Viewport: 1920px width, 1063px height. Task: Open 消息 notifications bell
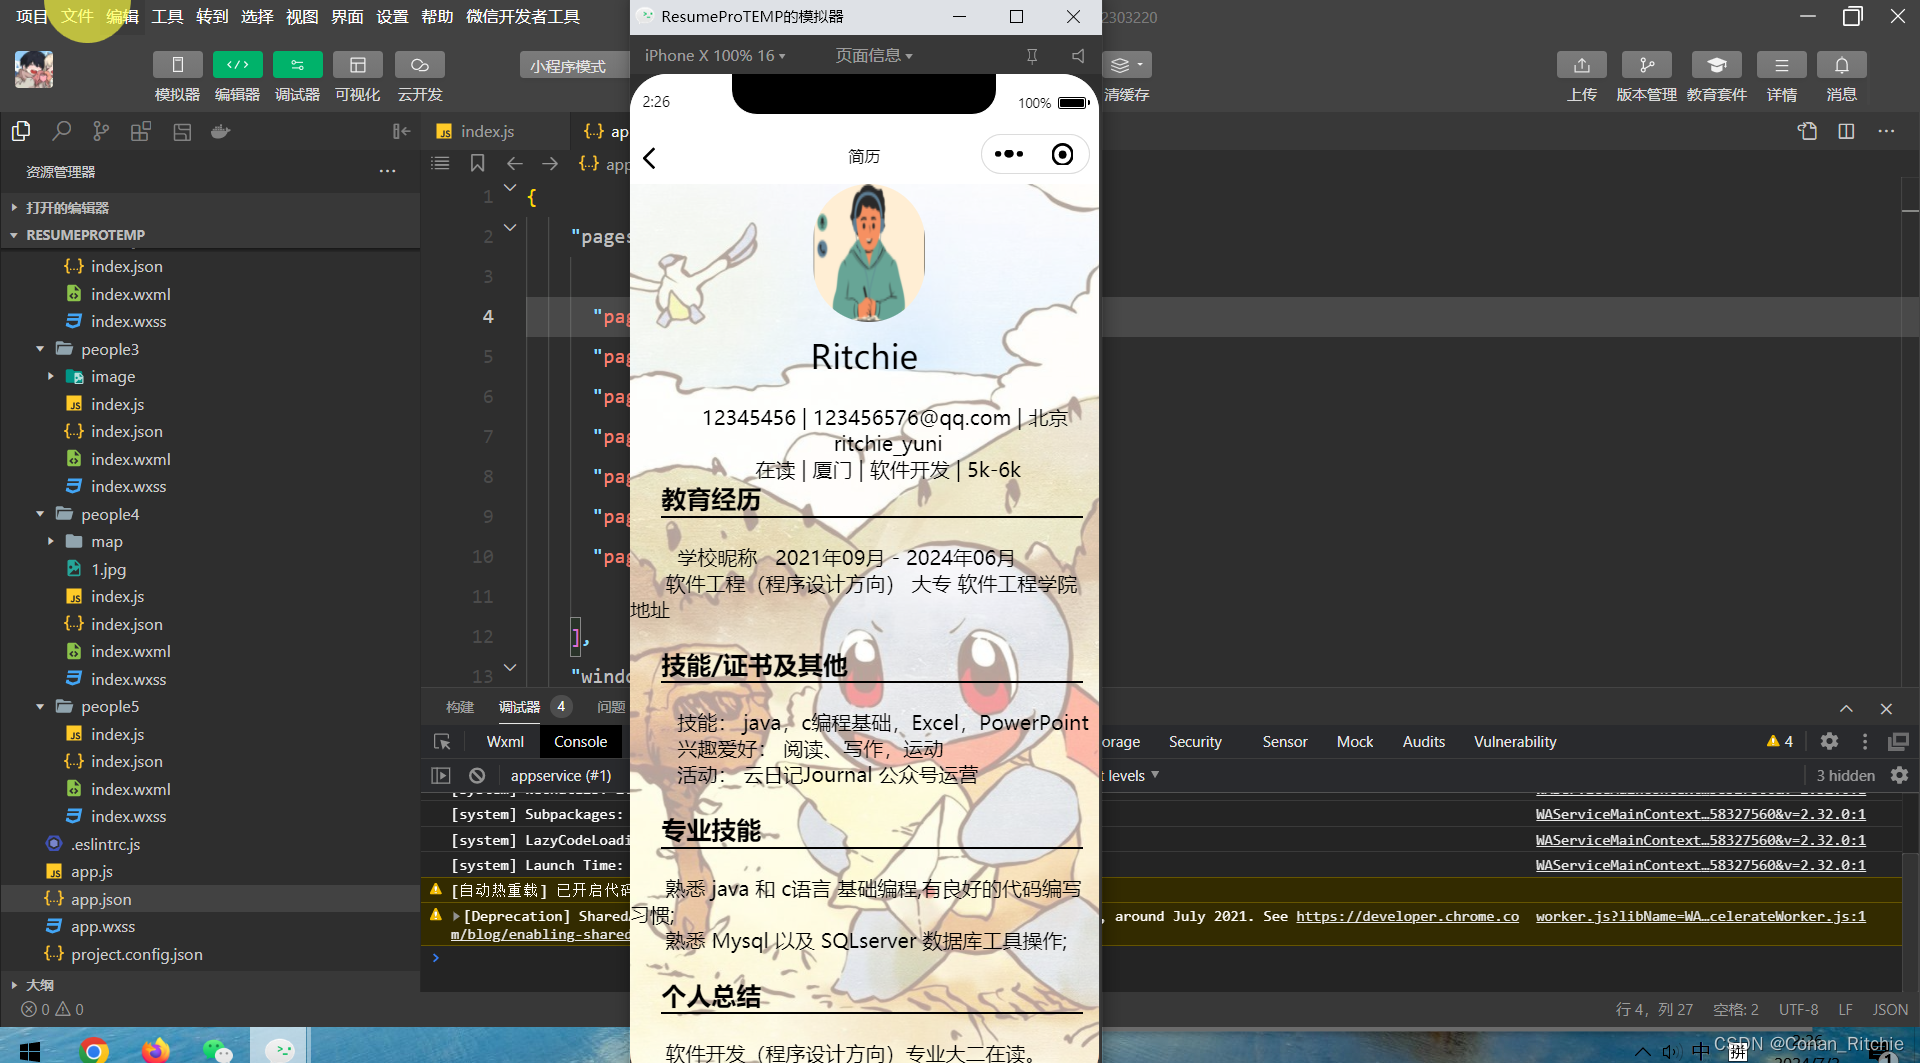point(1841,65)
